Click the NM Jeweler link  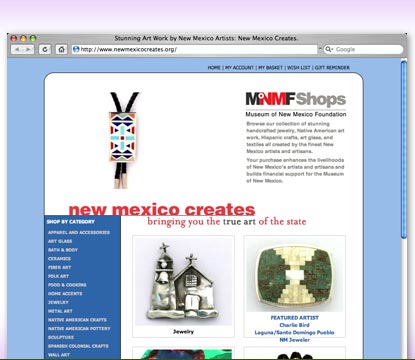(295, 340)
